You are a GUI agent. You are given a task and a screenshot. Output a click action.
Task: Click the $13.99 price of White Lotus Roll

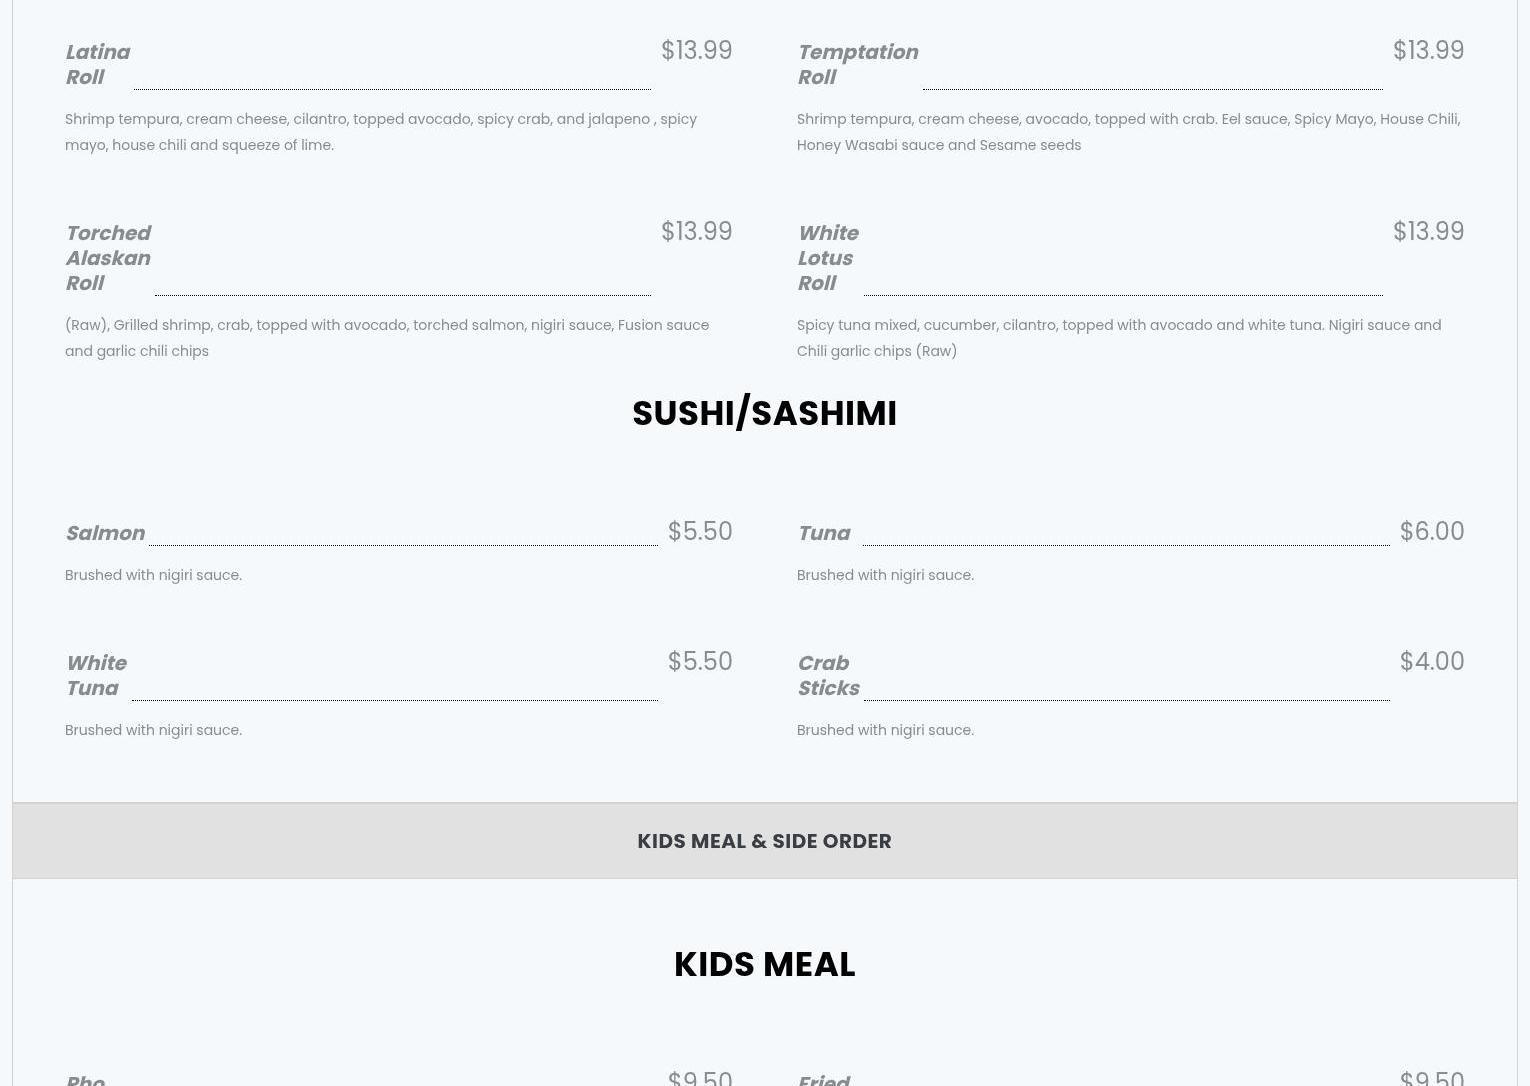pos(1428,231)
